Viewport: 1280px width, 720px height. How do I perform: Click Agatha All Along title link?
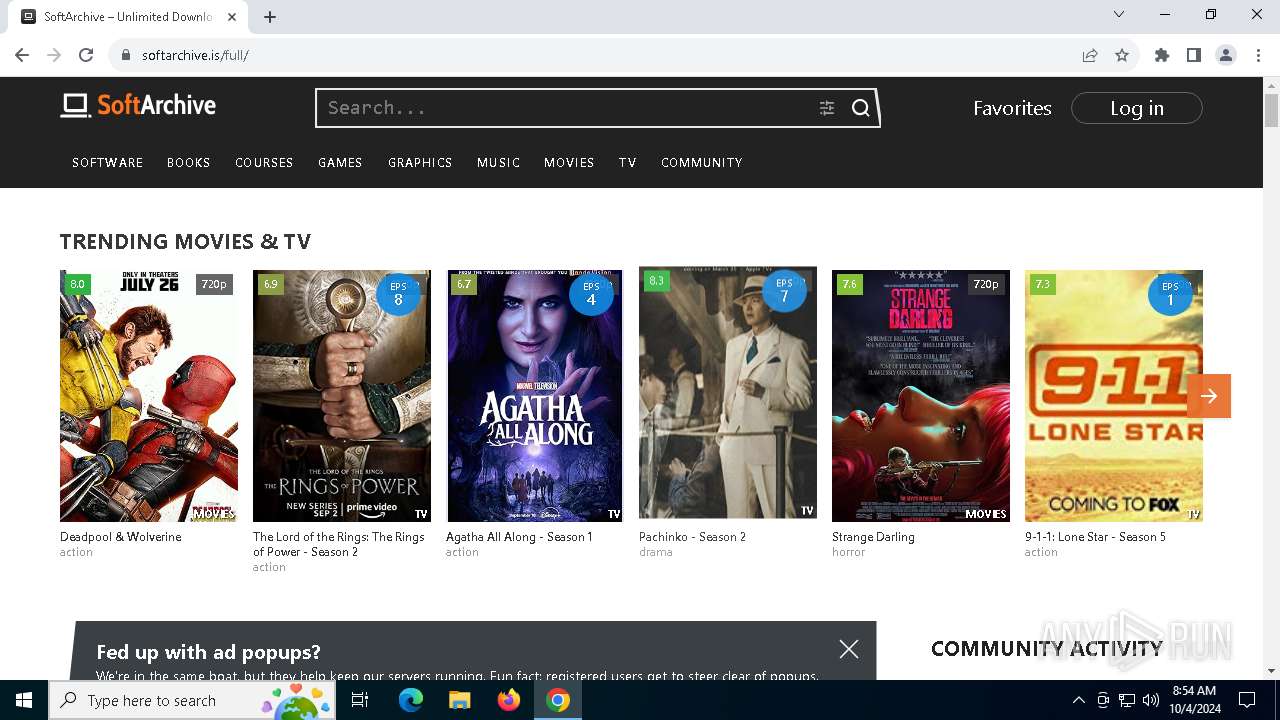519,537
